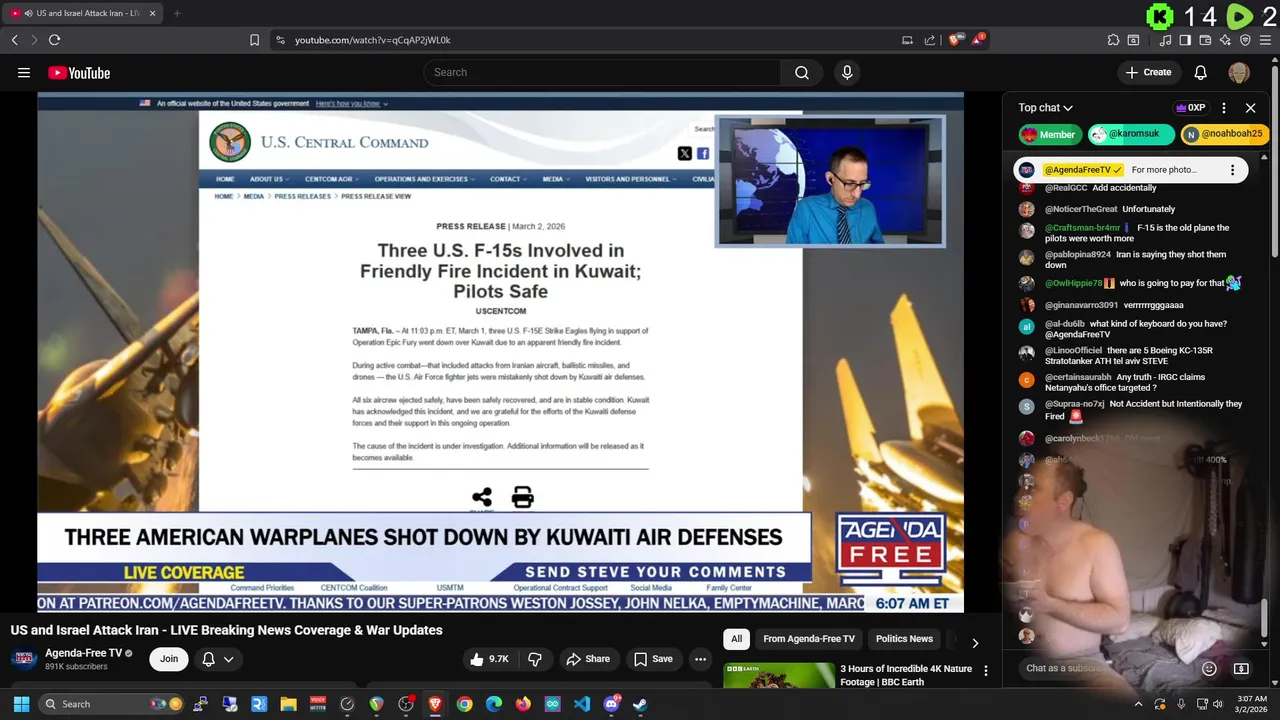Image resolution: width=1280 pixels, height=720 pixels.
Task: Reload the page in Brave
Action: [x=54, y=40]
